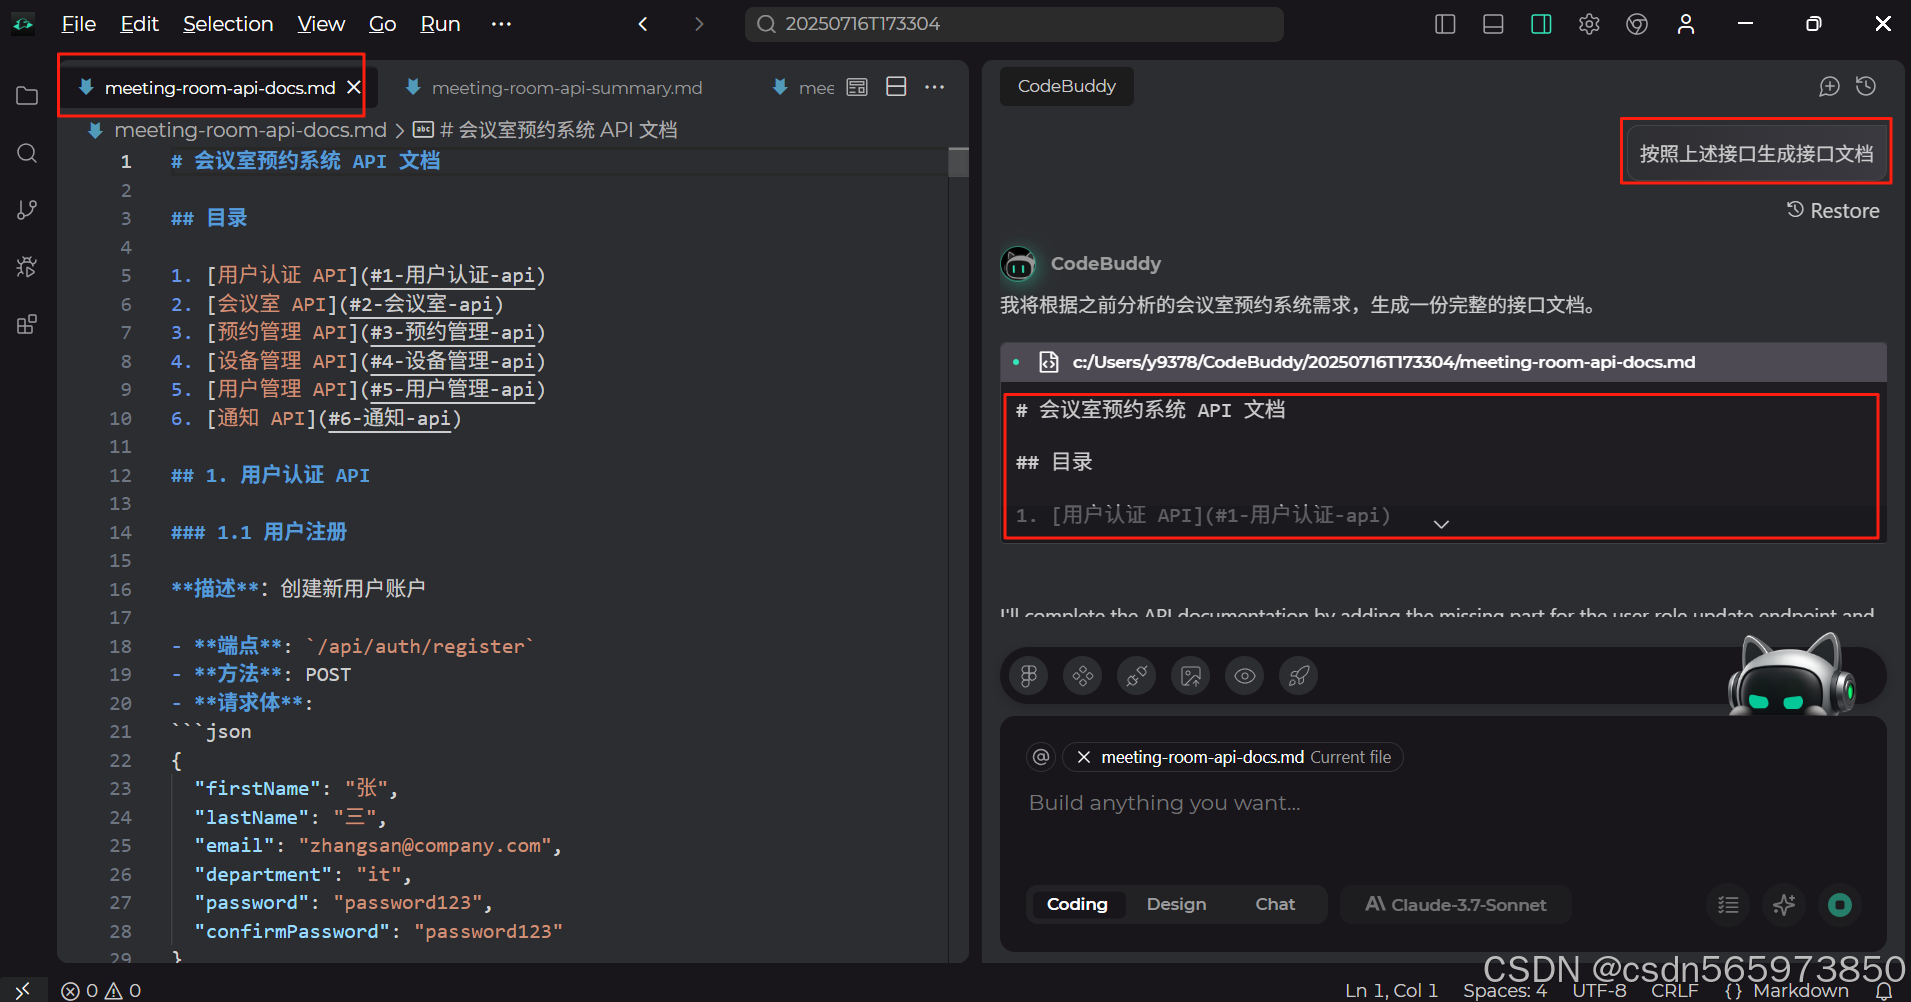
Task: Open the Run menu
Action: 440,24
